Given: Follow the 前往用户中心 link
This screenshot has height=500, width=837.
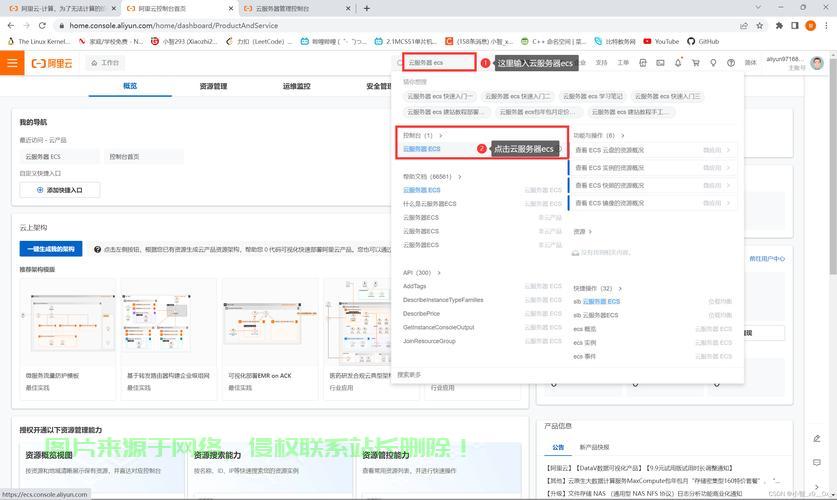Looking at the screenshot, I should [767, 259].
